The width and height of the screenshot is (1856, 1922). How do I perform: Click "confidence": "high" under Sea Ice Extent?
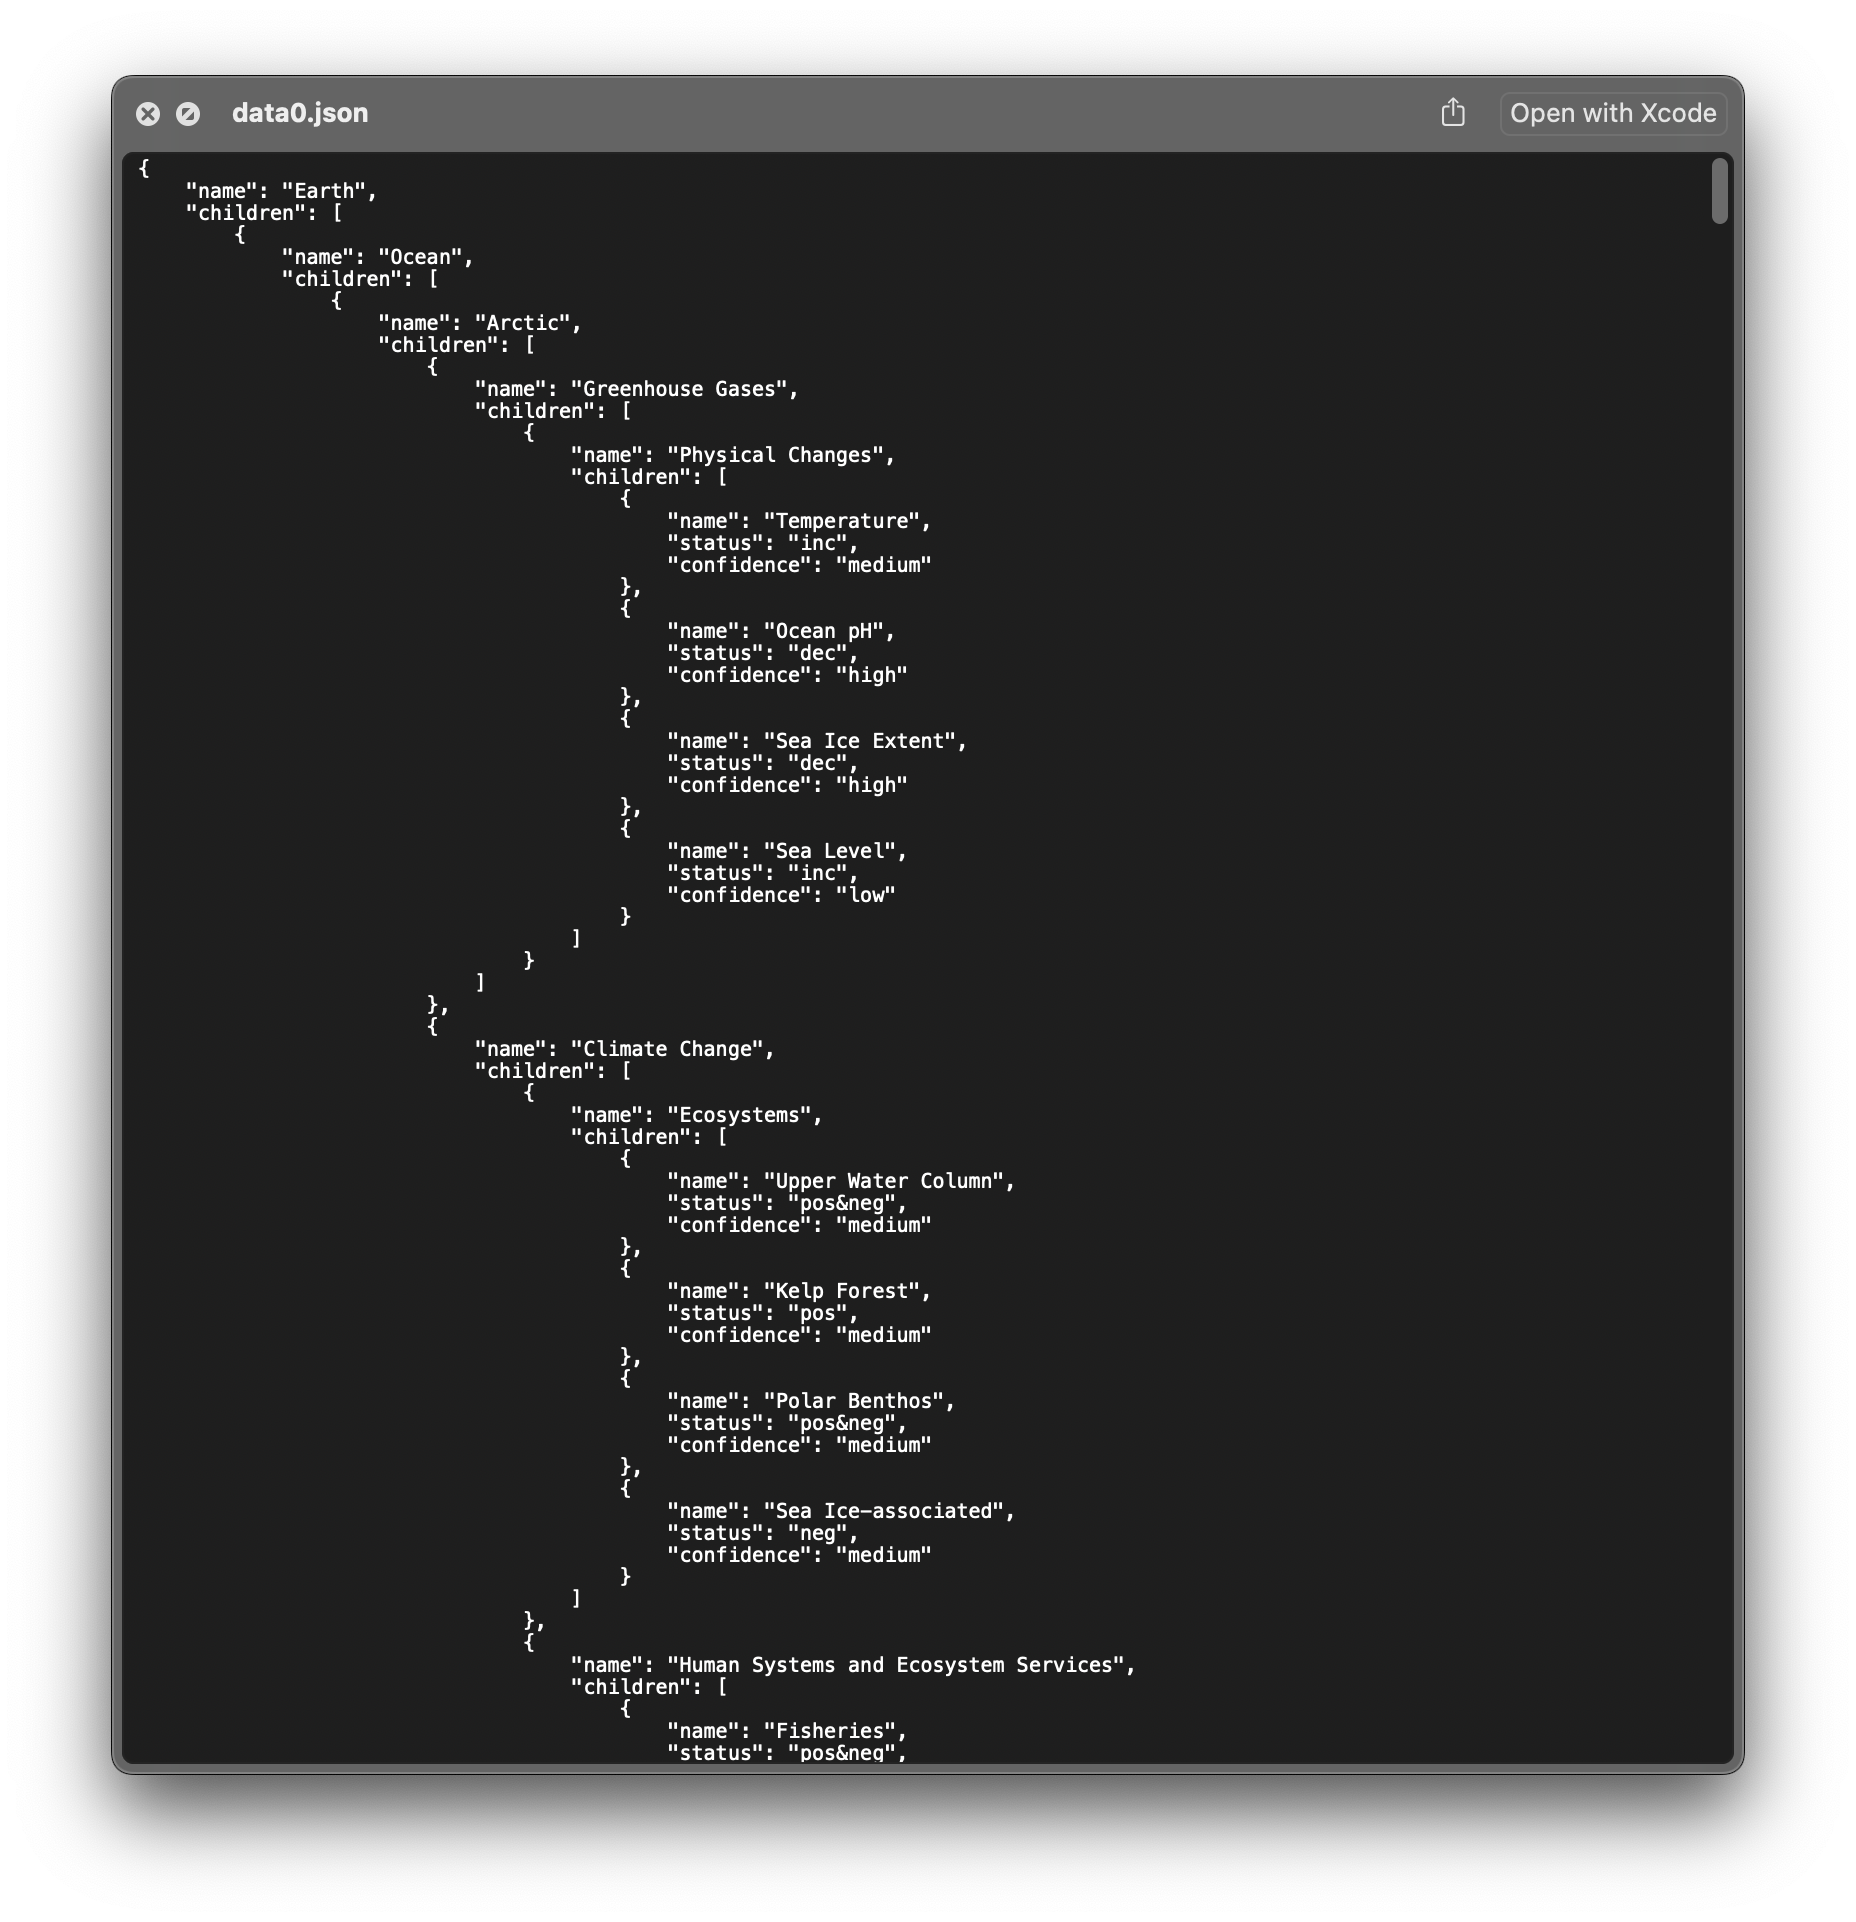[x=786, y=785]
